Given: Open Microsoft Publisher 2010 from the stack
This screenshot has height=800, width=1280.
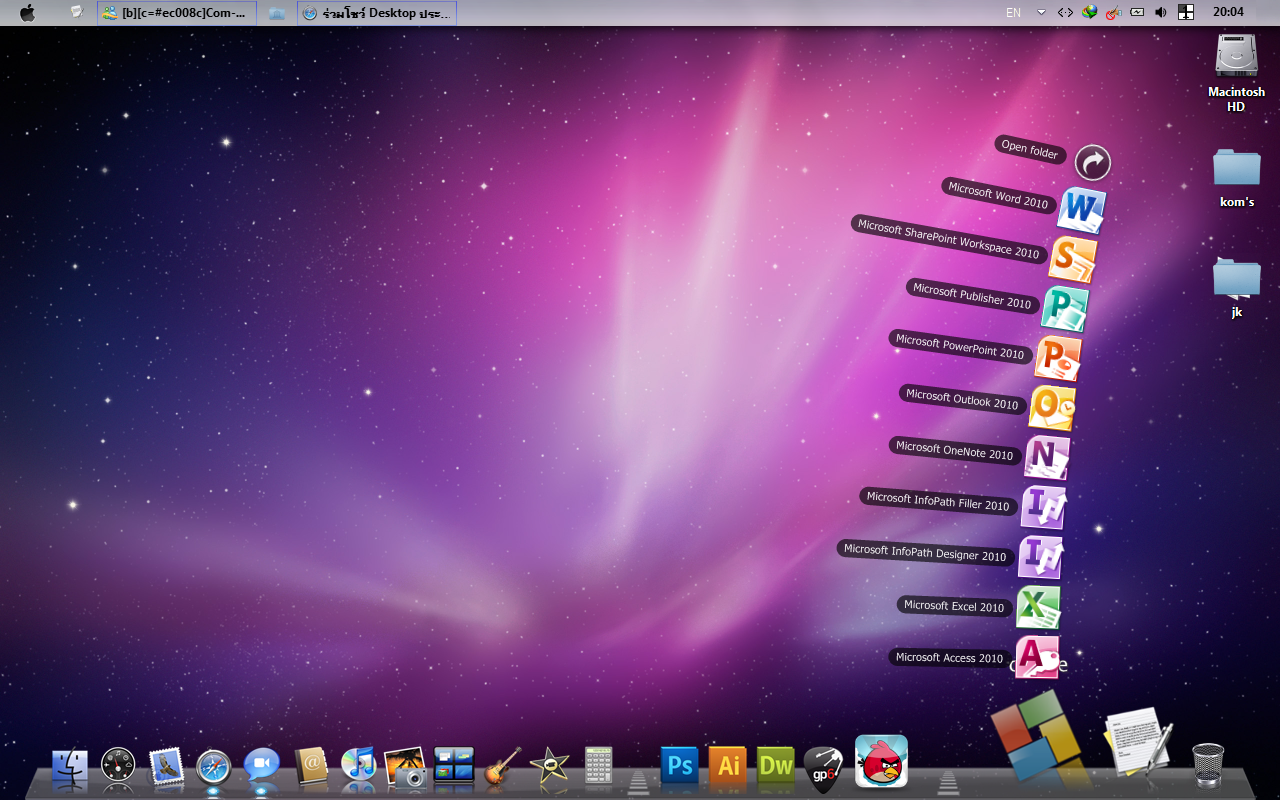Looking at the screenshot, I should (1063, 308).
